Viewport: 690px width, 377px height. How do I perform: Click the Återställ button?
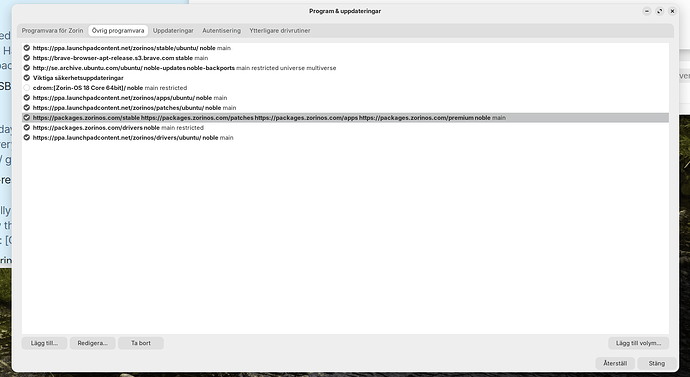(615, 363)
